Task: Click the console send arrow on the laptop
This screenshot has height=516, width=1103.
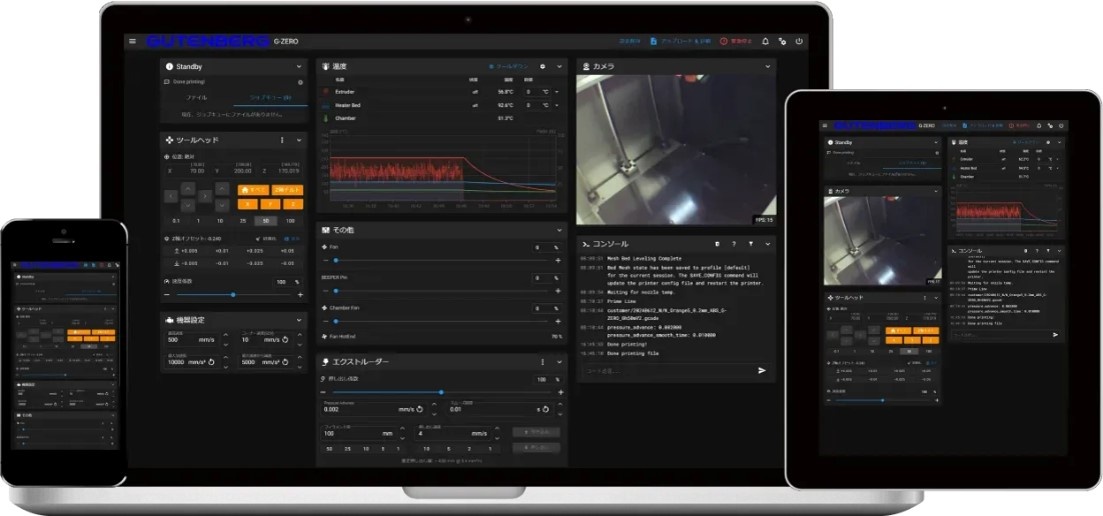Action: pyautogui.click(x=762, y=370)
